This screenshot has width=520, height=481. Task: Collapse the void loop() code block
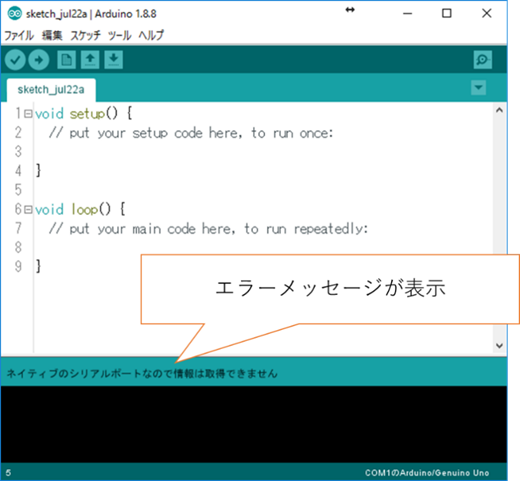click(x=28, y=210)
